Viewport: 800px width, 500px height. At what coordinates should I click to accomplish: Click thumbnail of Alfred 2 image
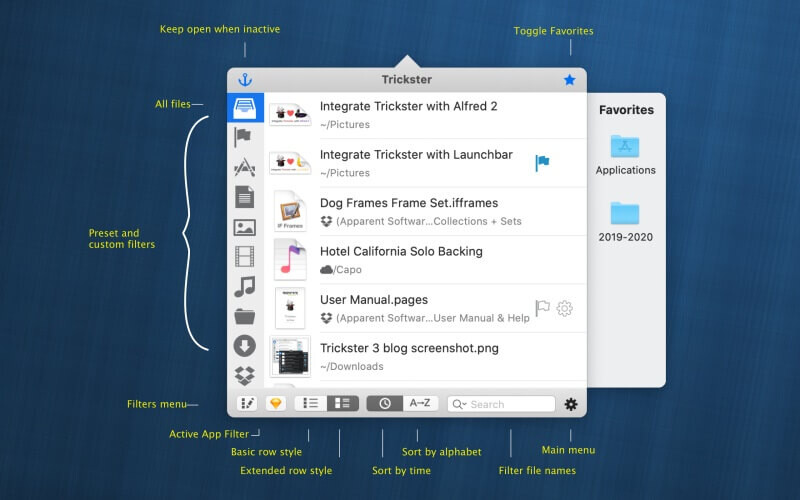(x=290, y=114)
